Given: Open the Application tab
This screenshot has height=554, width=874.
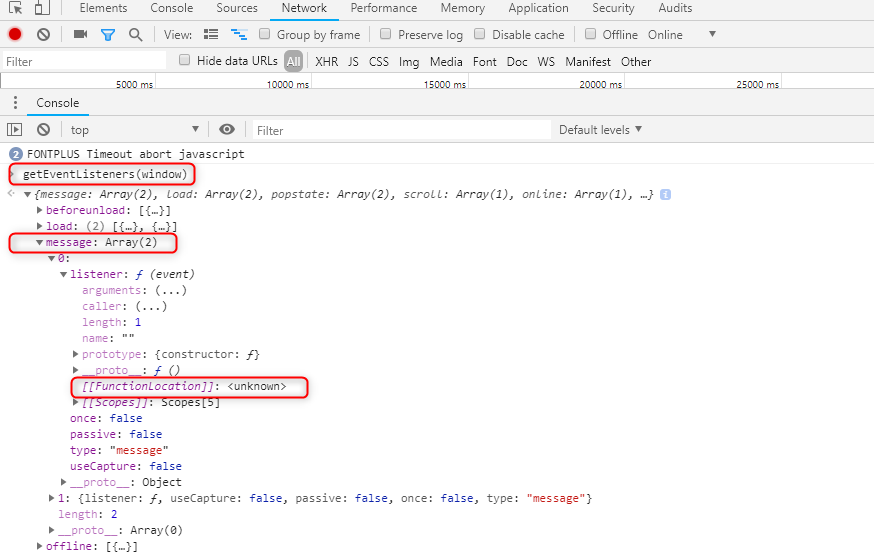Looking at the screenshot, I should (538, 8).
